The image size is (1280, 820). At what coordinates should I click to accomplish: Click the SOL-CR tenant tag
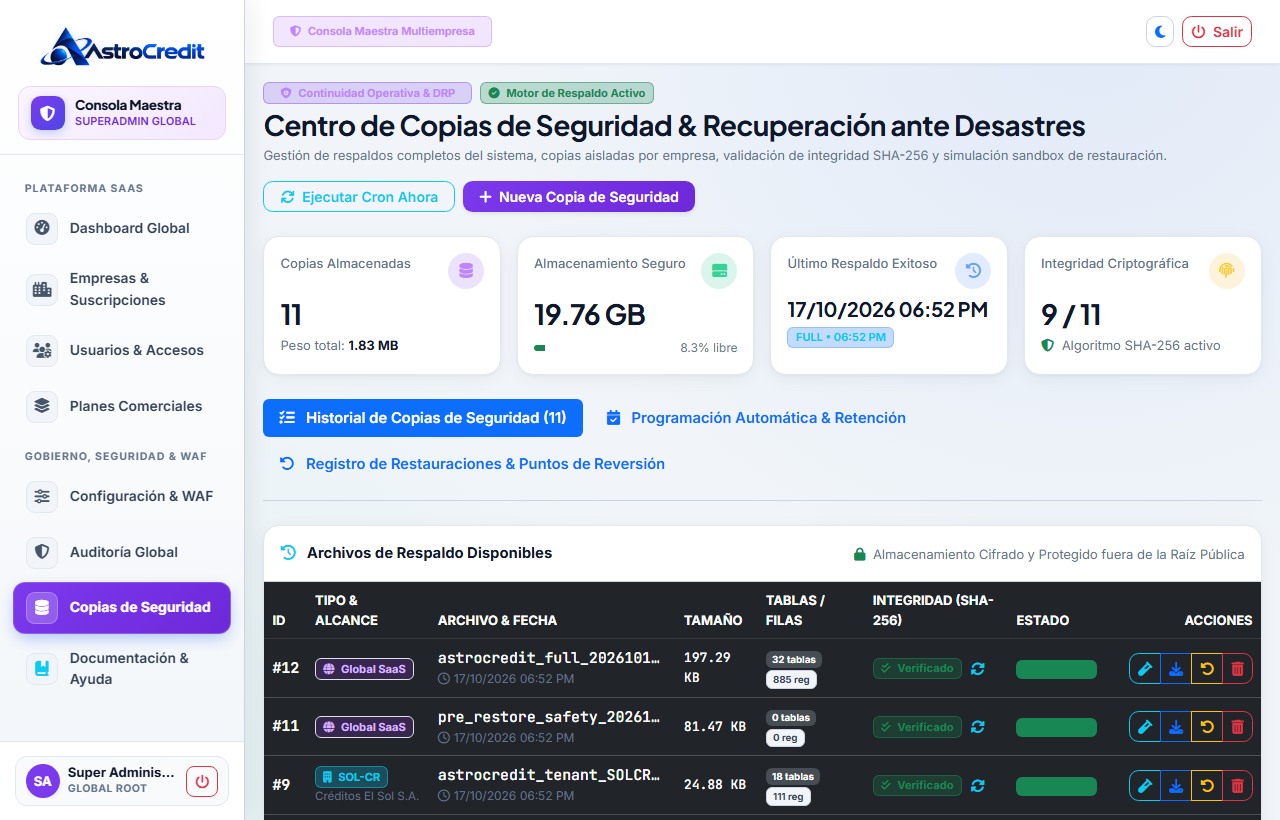pyautogui.click(x=351, y=777)
